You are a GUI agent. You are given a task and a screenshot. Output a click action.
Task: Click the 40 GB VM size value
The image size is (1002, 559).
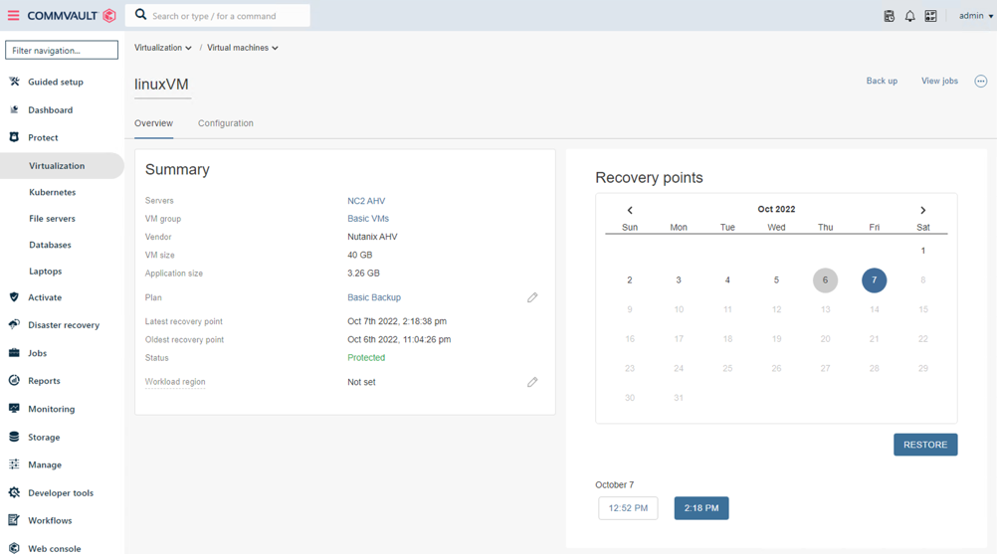pyautogui.click(x=360, y=255)
